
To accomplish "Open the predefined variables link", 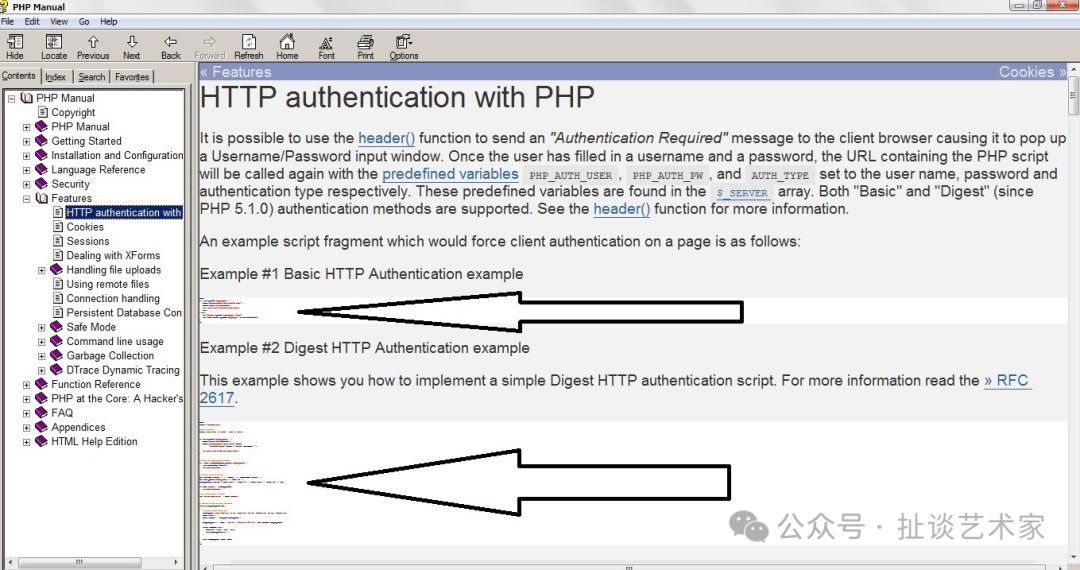I will [450, 174].
